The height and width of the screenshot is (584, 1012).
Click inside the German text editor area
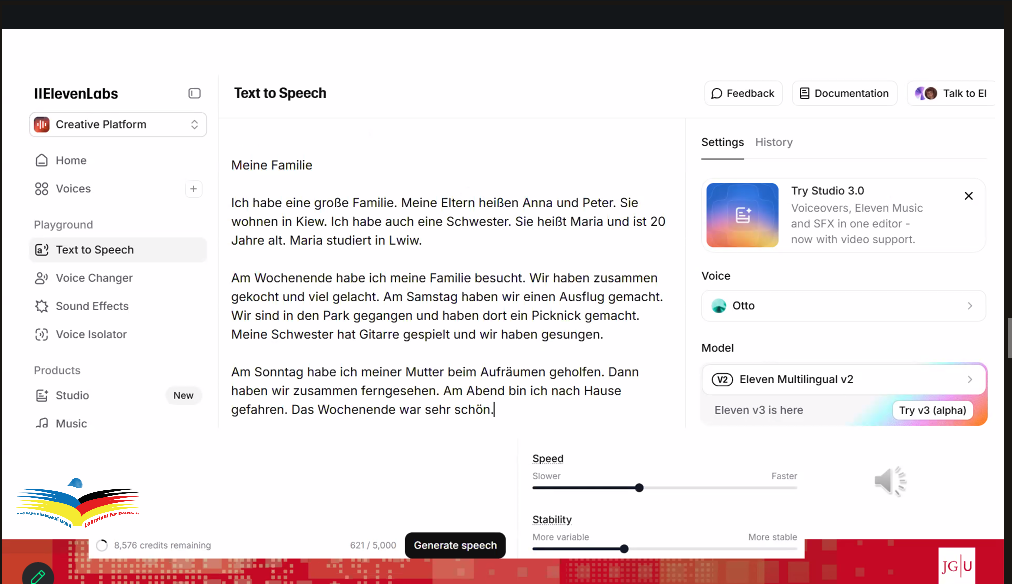tap(450, 300)
